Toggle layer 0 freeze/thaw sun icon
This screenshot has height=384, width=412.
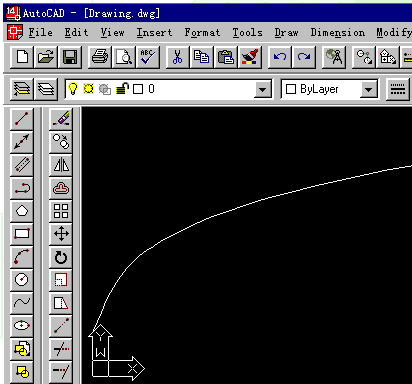tap(88, 89)
